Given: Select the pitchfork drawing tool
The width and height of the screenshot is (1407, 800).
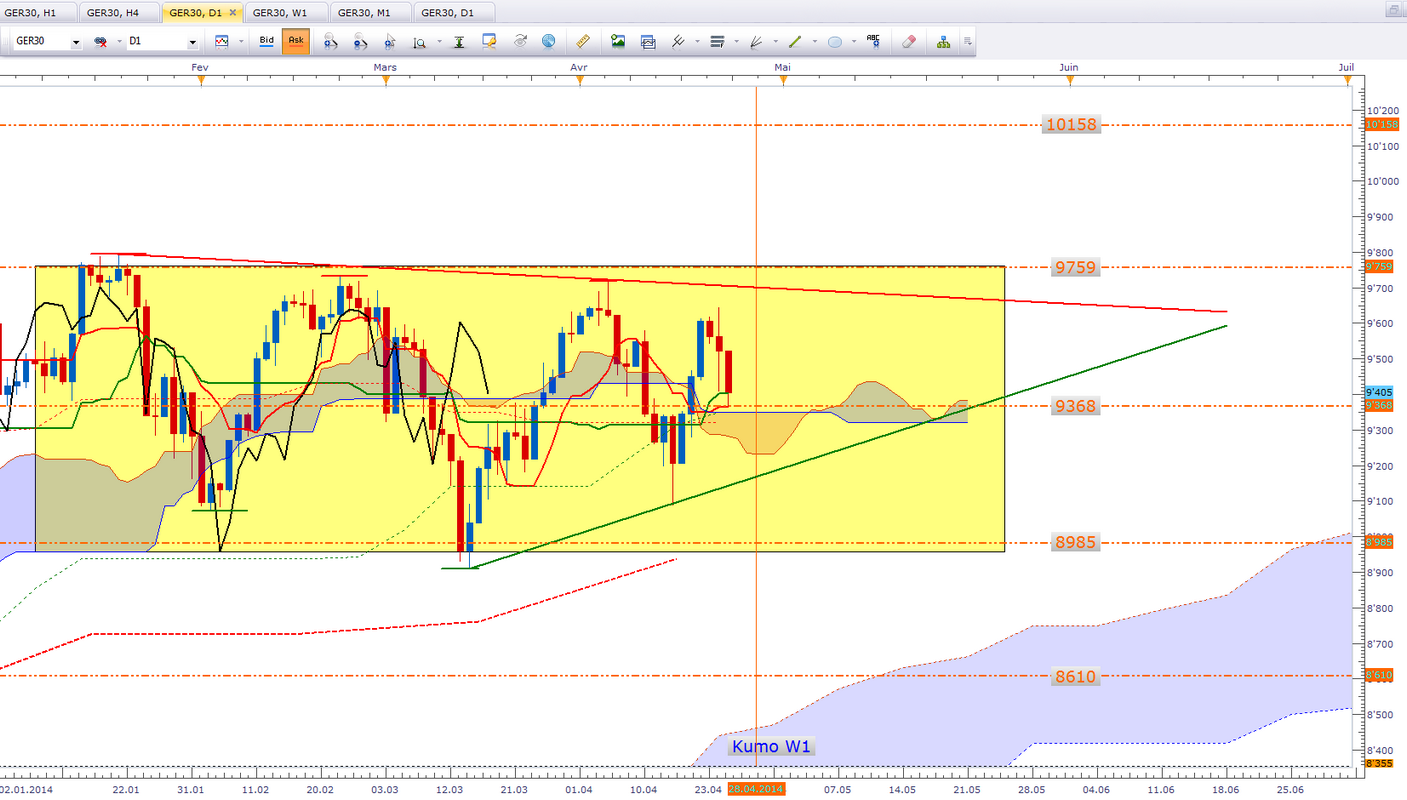Looking at the screenshot, I should [678, 42].
